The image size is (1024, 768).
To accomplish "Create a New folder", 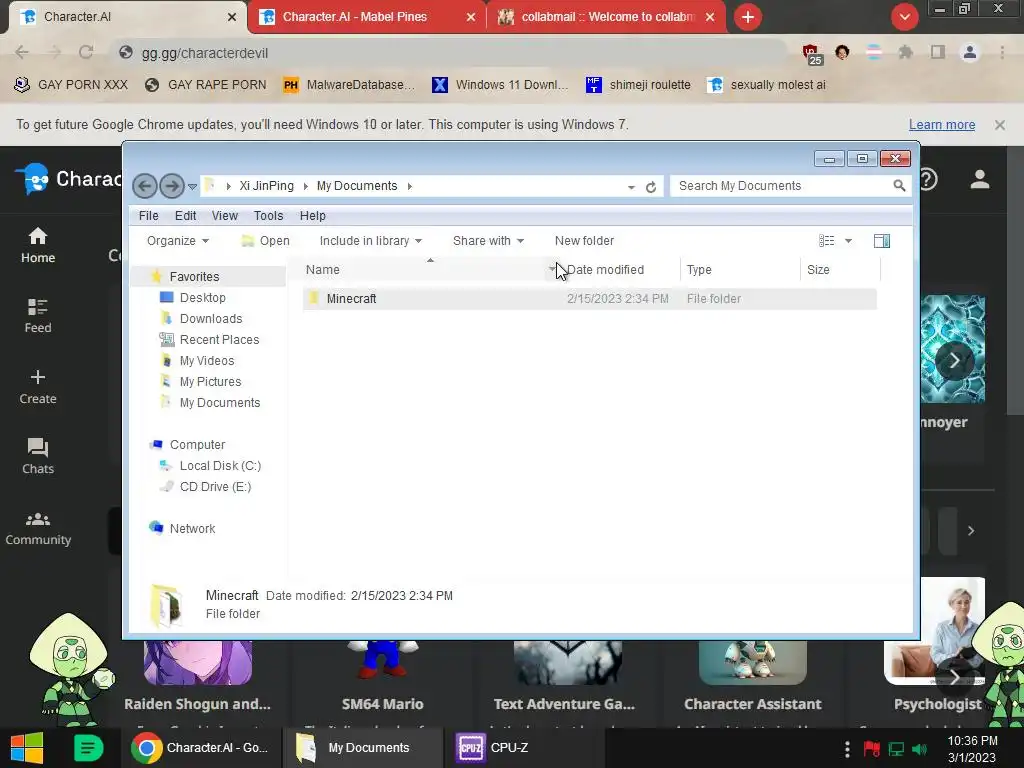I will (x=584, y=241).
